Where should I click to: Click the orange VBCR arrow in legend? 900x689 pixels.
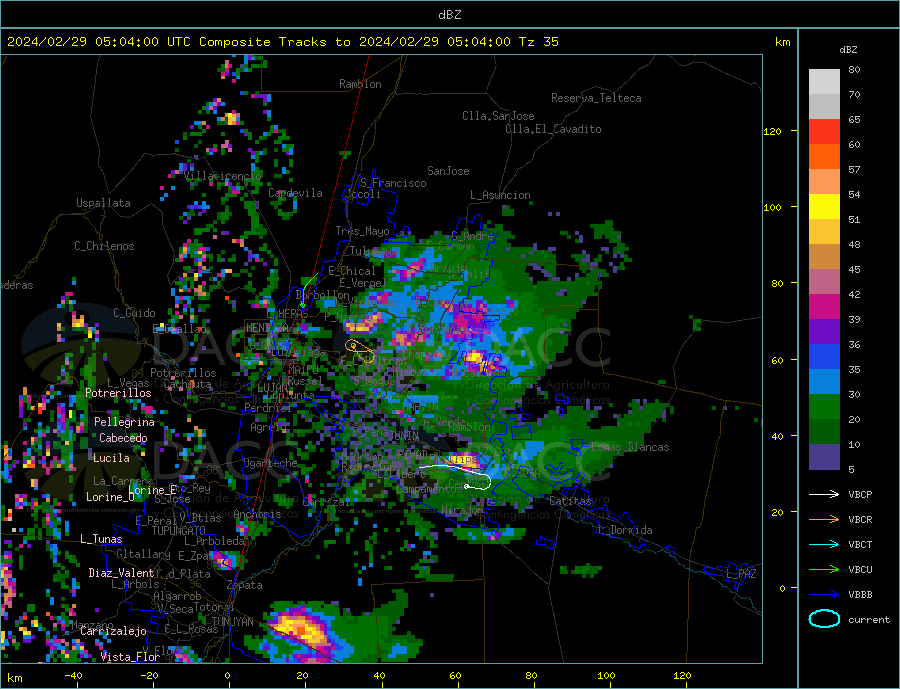(x=824, y=520)
